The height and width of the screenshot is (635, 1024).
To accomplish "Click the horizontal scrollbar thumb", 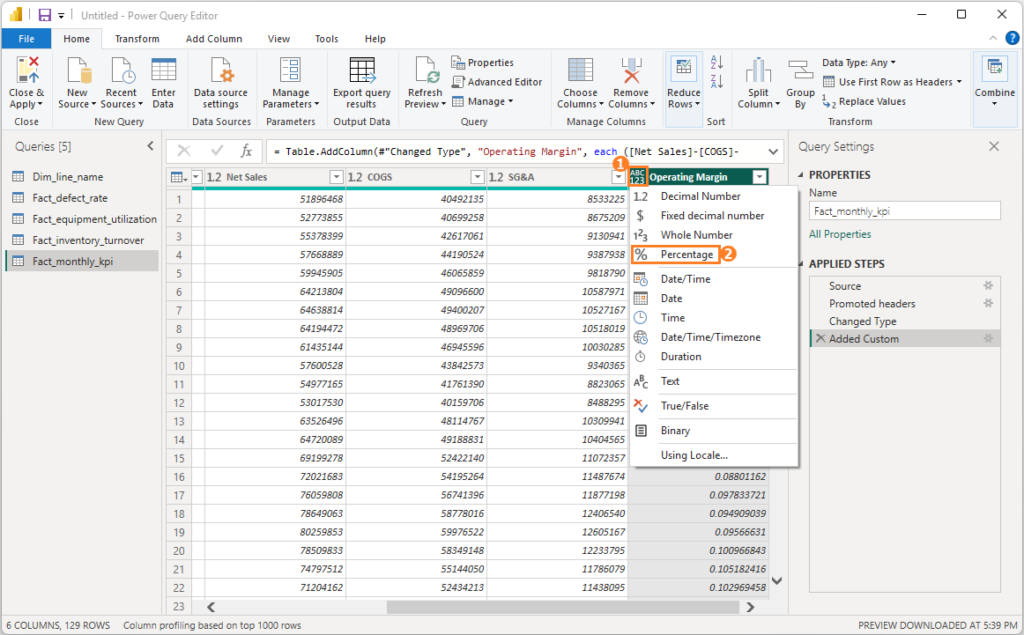I will [x=563, y=607].
